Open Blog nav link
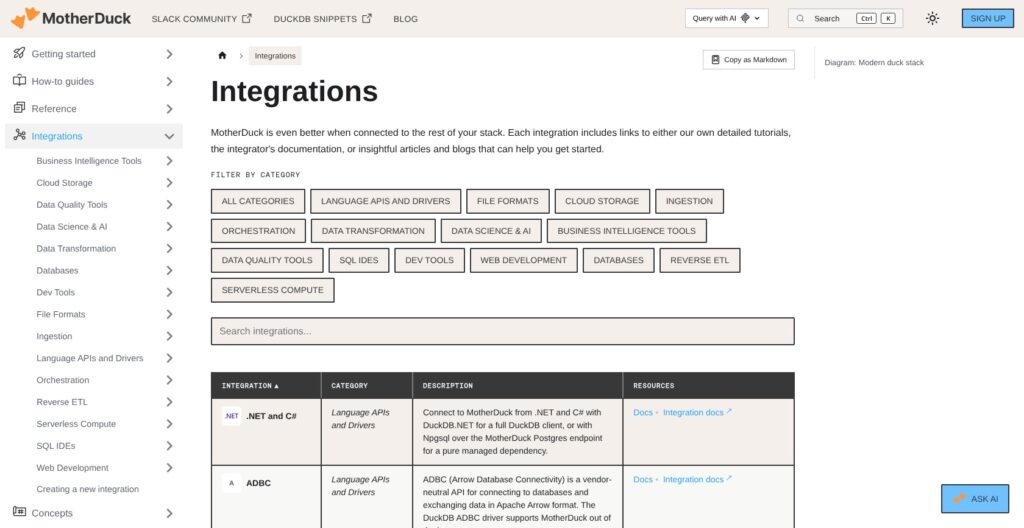This screenshot has height=528, width=1024. coord(406,19)
